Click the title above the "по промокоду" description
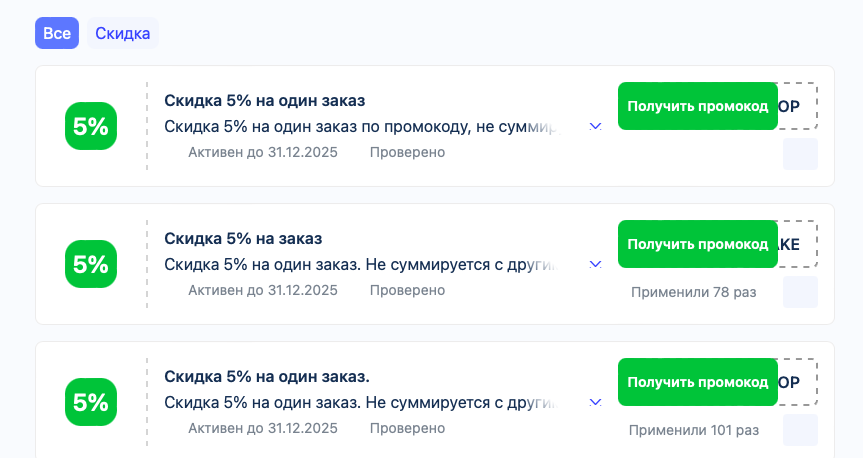The image size is (863, 458). tap(265, 101)
